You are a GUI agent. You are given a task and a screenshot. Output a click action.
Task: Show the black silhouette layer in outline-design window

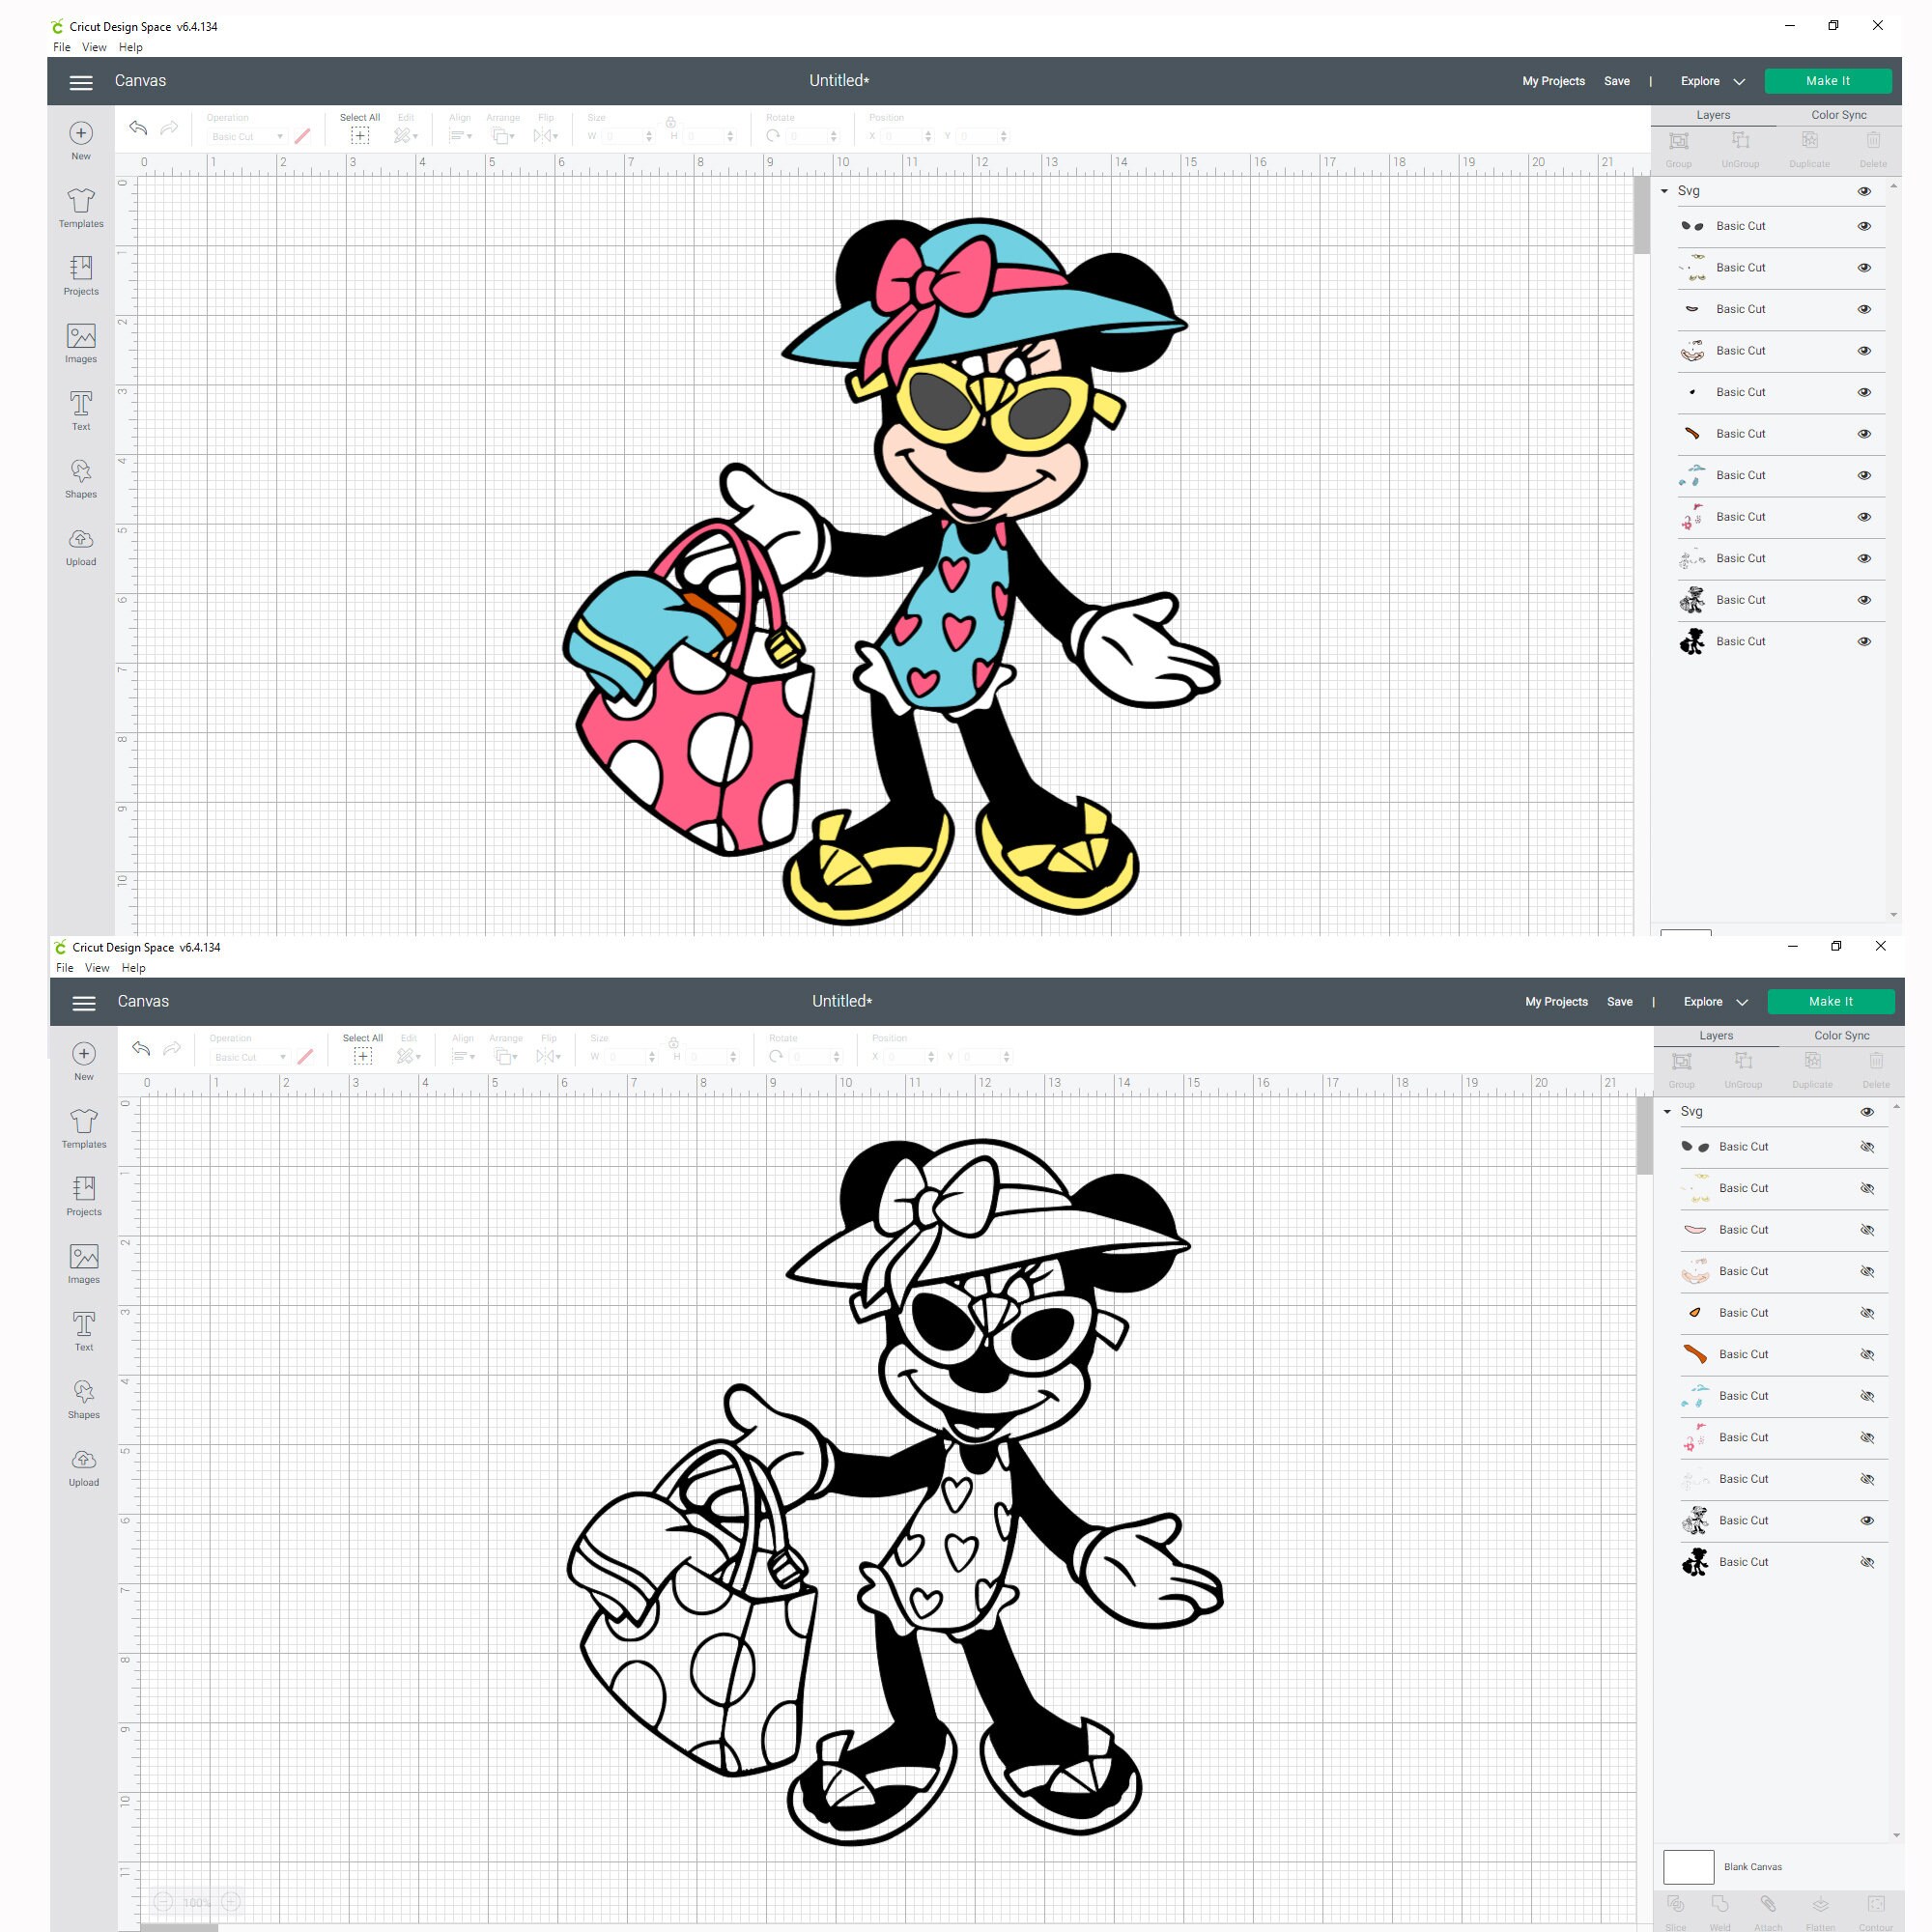(x=1867, y=1562)
